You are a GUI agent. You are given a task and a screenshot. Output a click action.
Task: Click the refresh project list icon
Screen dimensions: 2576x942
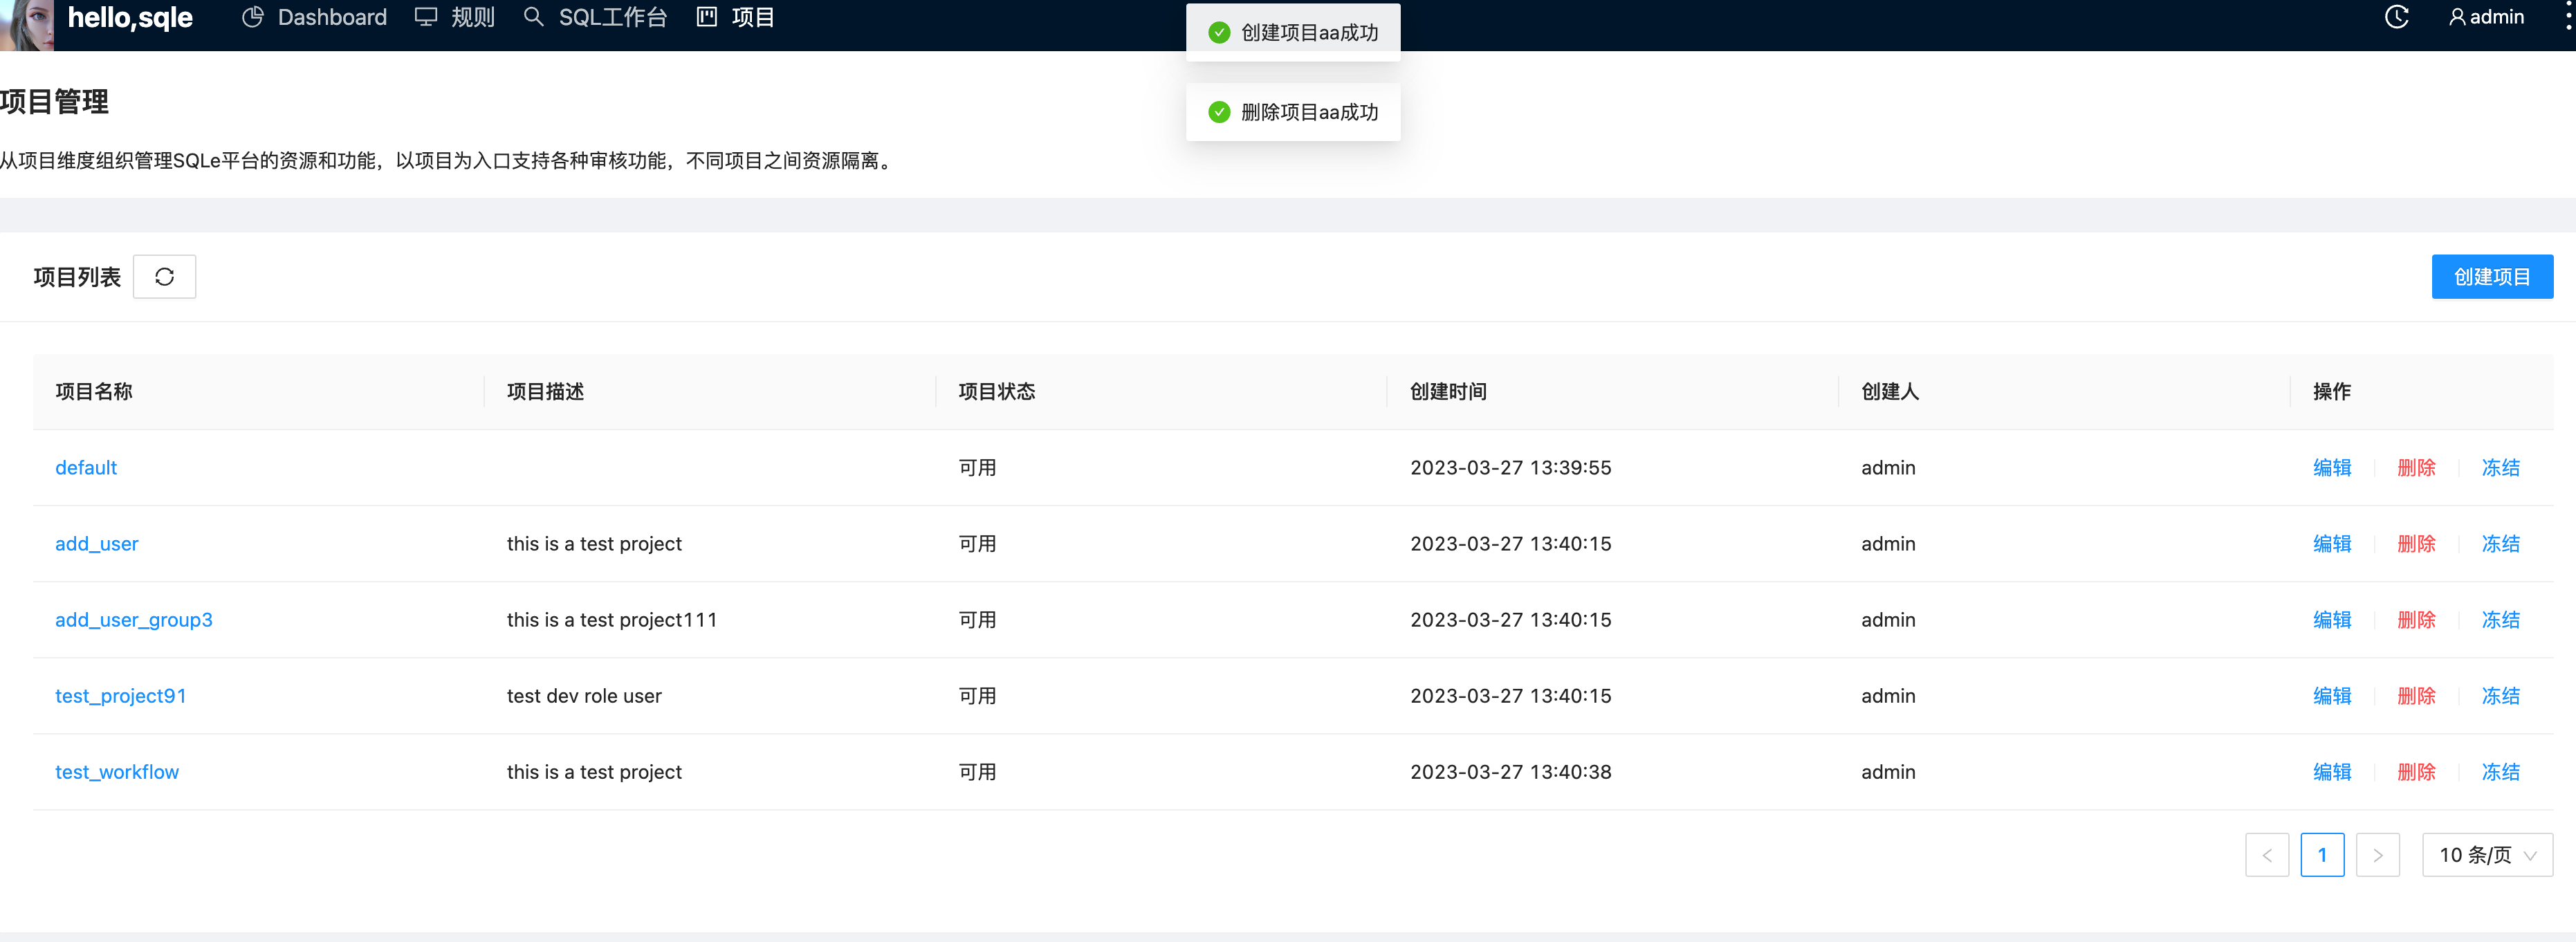tap(164, 277)
